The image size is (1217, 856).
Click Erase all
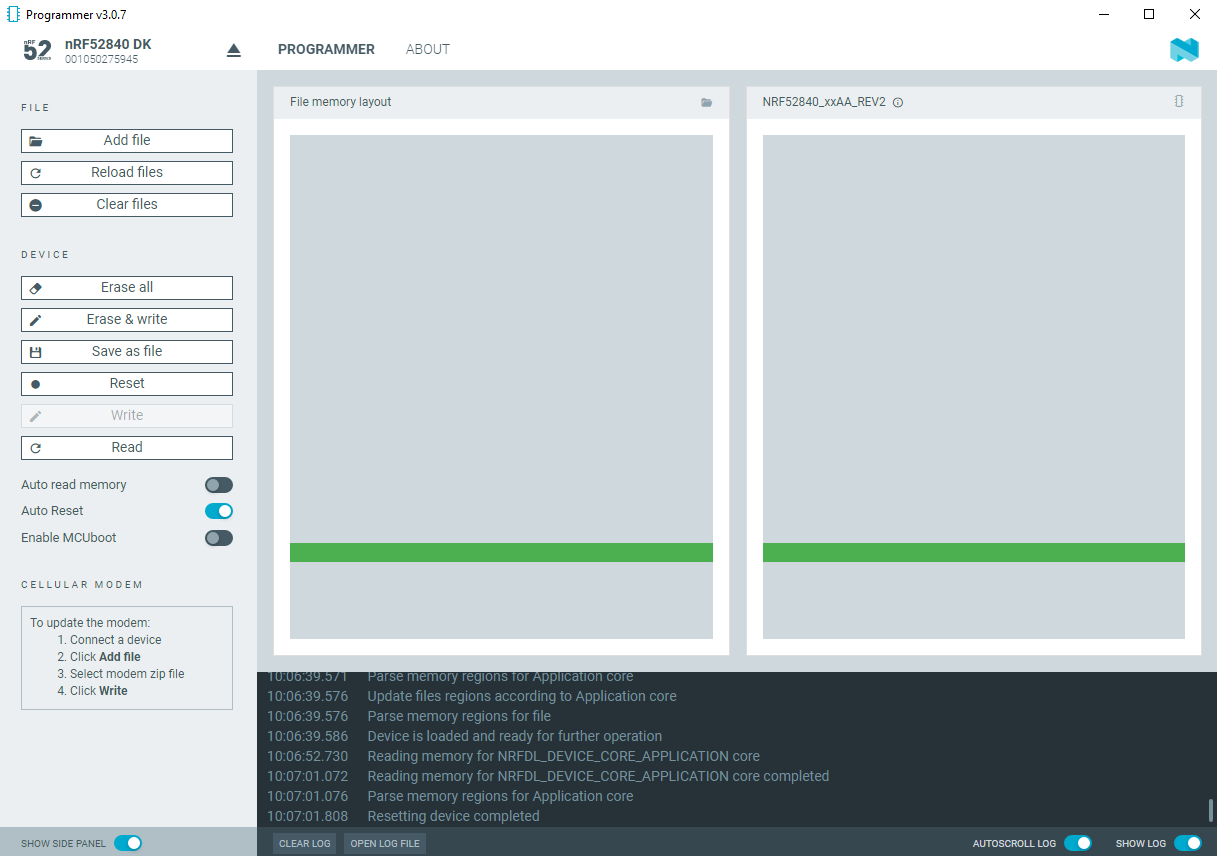pos(127,288)
